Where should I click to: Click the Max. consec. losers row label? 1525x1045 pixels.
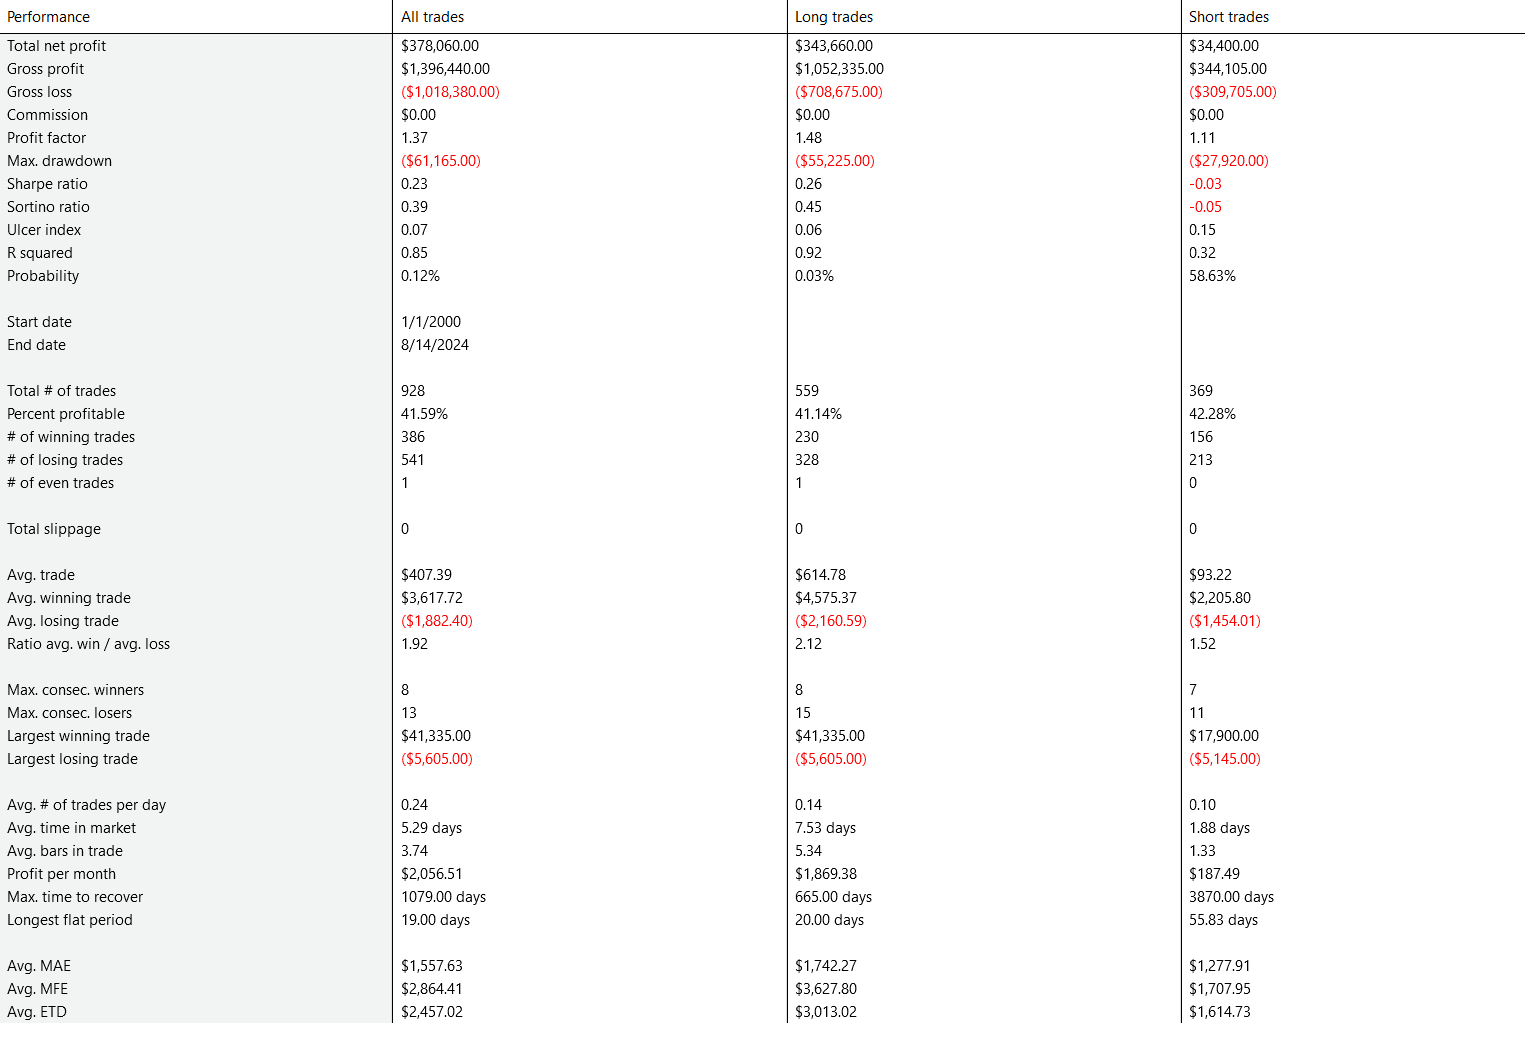(x=69, y=713)
